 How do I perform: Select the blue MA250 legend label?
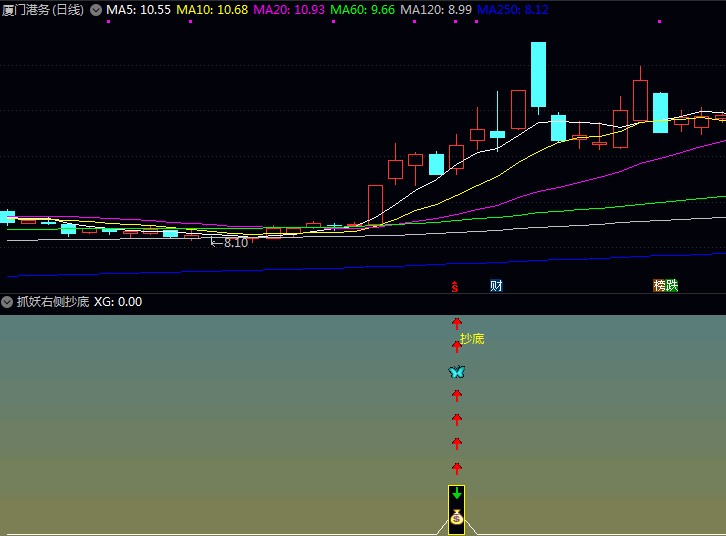coord(512,10)
